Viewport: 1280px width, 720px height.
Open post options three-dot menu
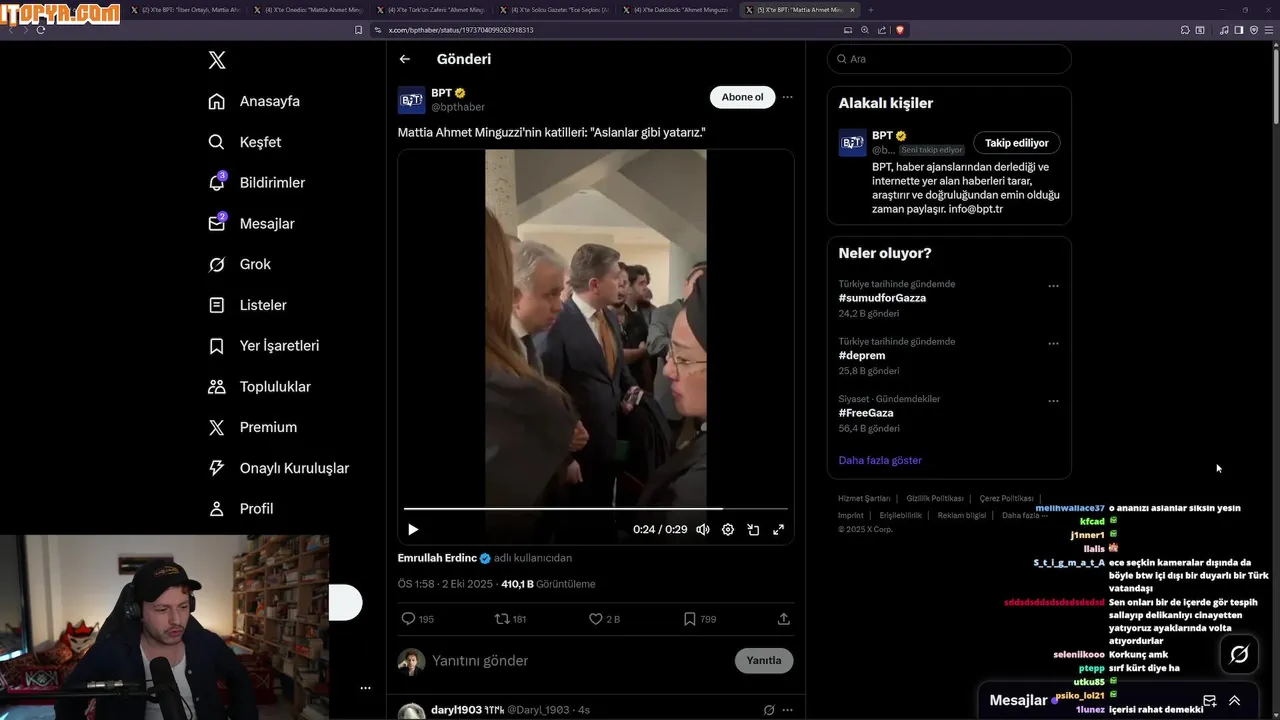pos(787,97)
